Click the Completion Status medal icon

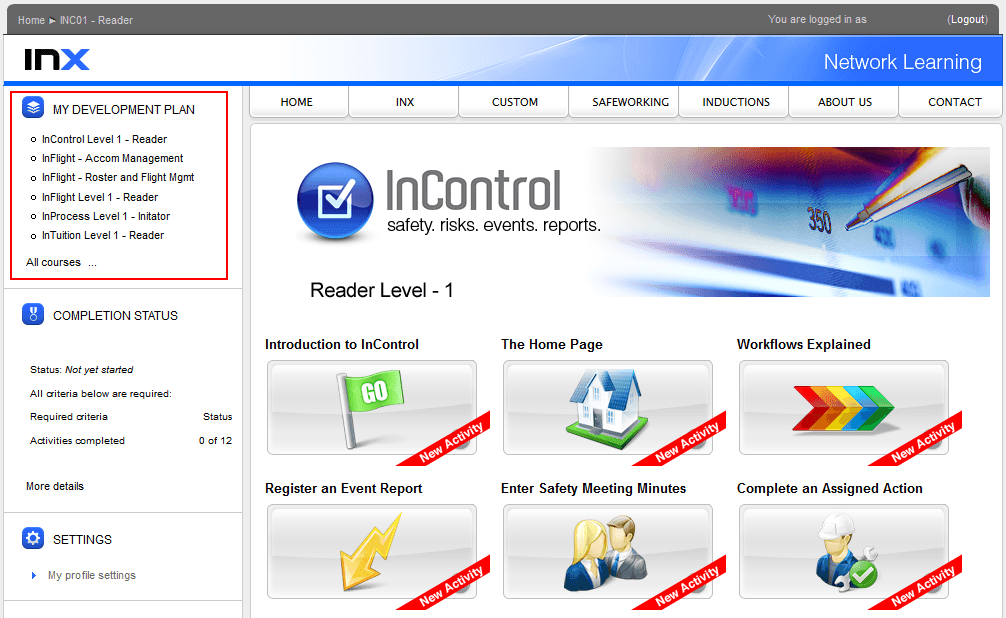click(x=33, y=314)
